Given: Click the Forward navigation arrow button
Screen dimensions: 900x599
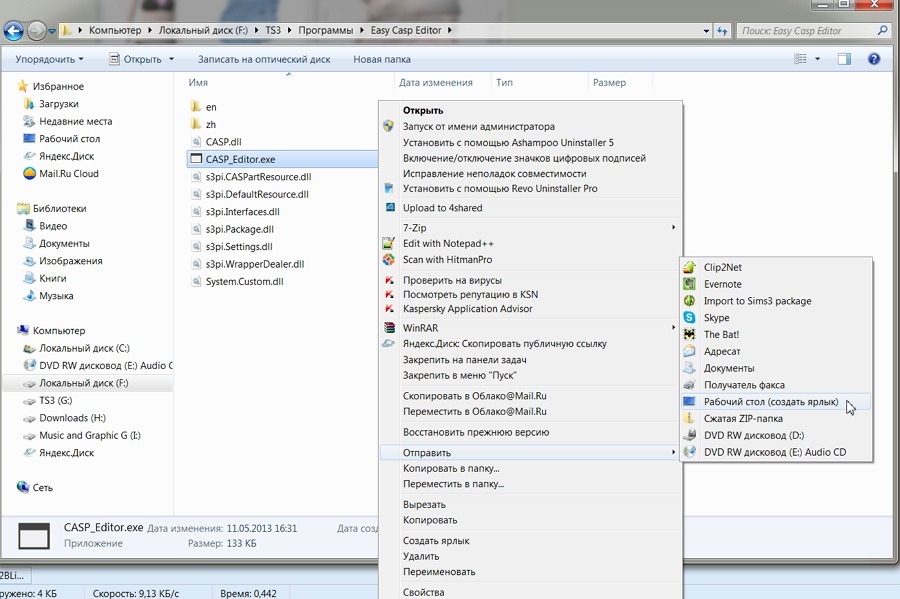Looking at the screenshot, I should 37,30.
